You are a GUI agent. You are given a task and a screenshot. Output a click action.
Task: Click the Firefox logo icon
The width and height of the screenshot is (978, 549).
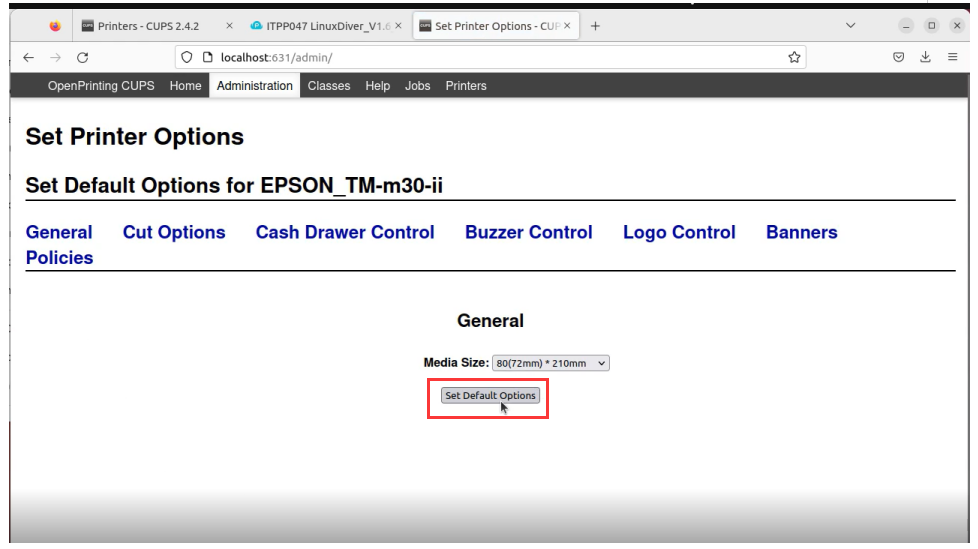[x=55, y=26]
